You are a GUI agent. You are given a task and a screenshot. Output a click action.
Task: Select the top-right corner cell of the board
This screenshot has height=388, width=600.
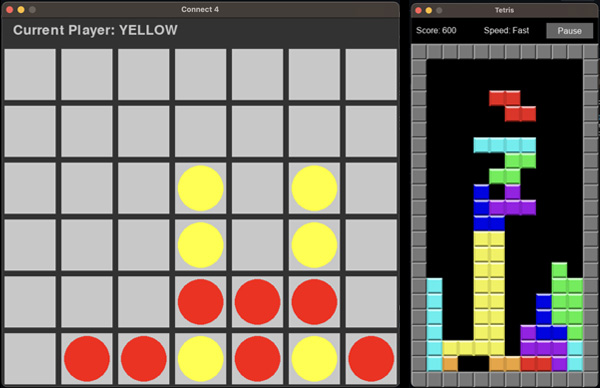[x=371, y=74]
